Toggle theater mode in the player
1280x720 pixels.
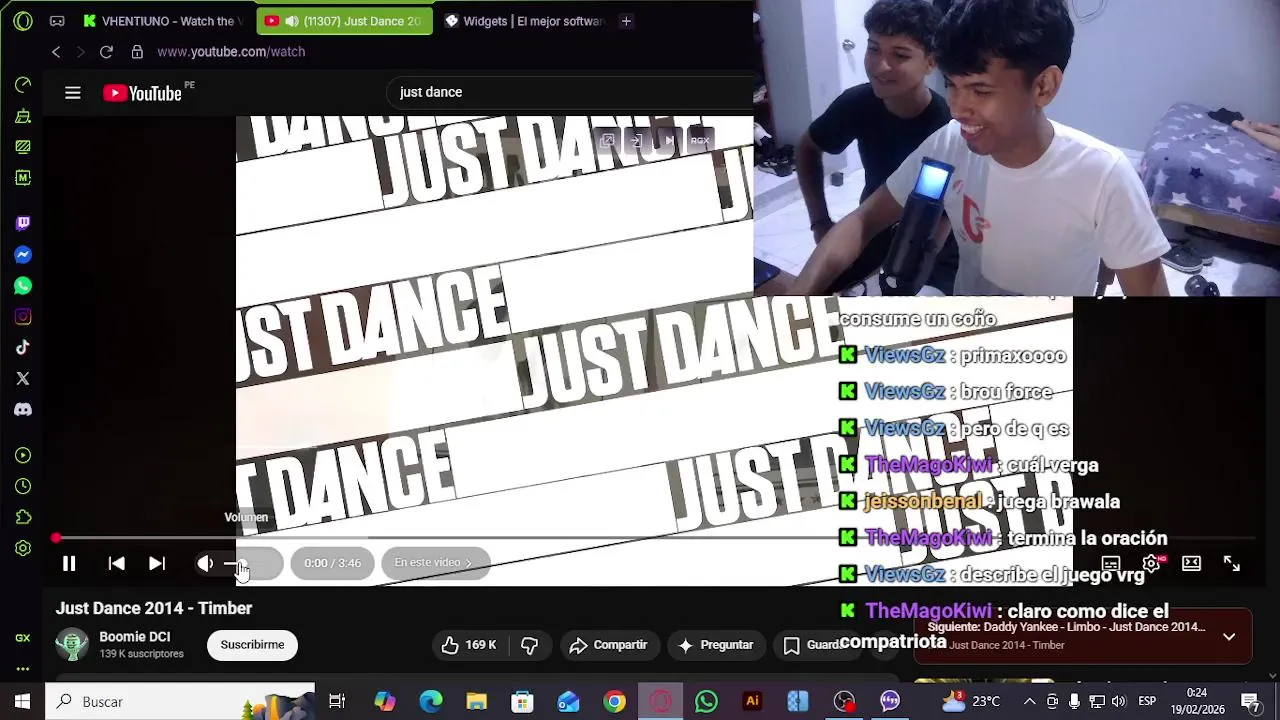pyautogui.click(x=1191, y=564)
